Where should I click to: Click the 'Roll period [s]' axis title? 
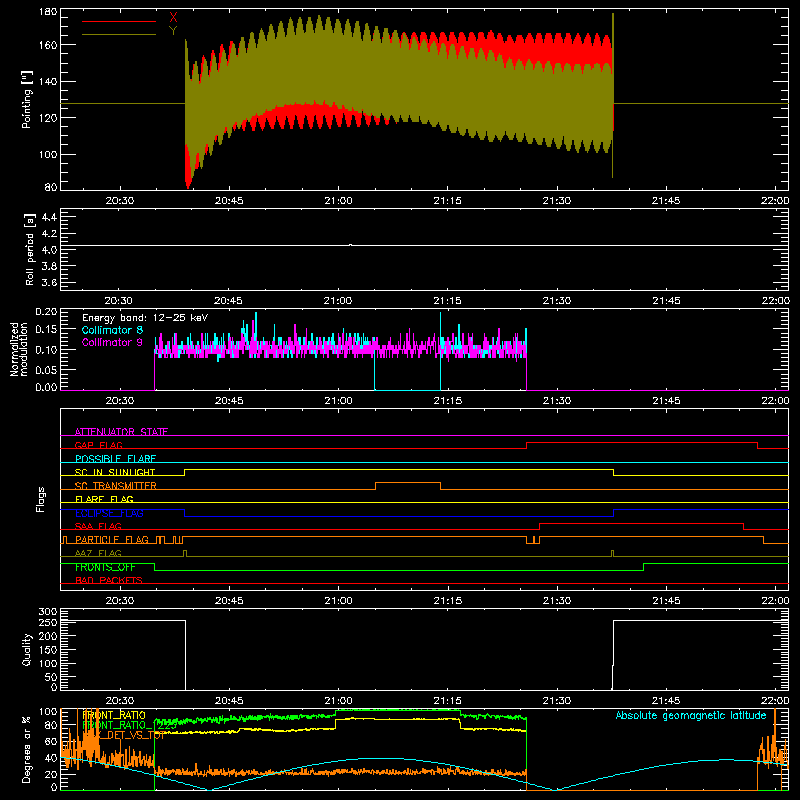(x=29, y=250)
